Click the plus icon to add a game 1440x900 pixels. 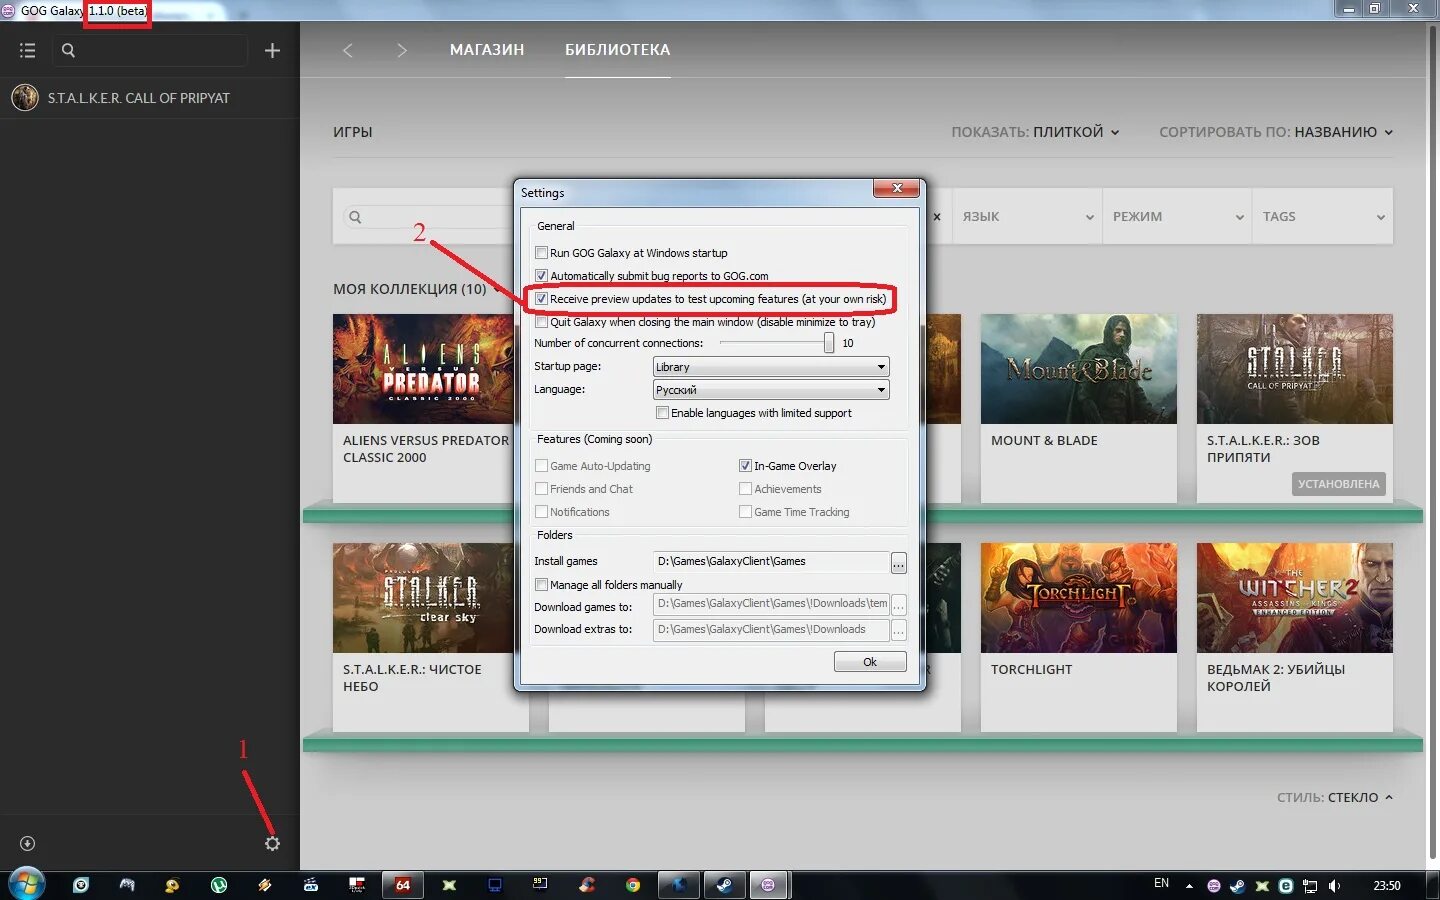click(x=272, y=50)
